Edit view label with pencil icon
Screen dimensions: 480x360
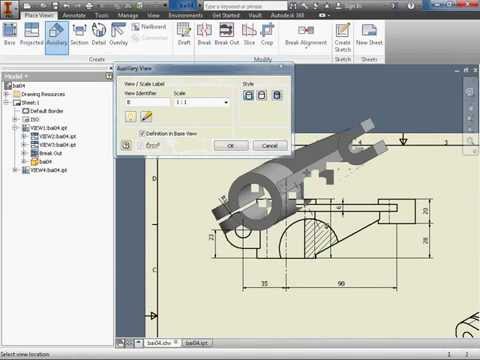click(146, 116)
